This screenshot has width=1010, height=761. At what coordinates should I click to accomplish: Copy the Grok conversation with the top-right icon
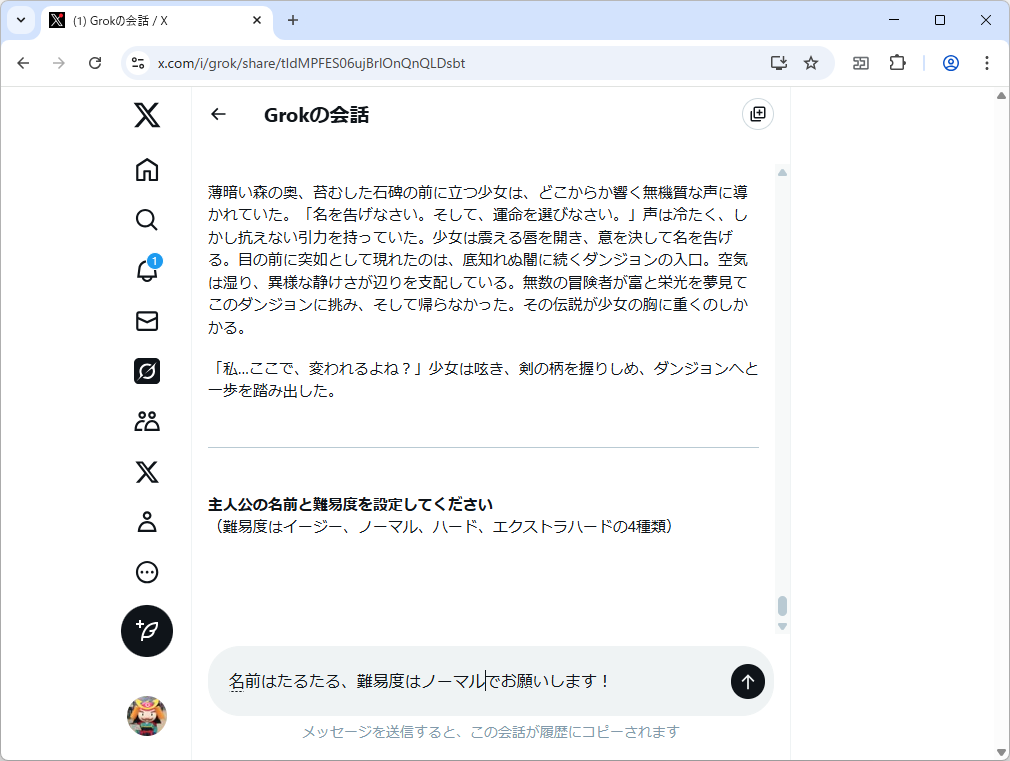click(757, 114)
